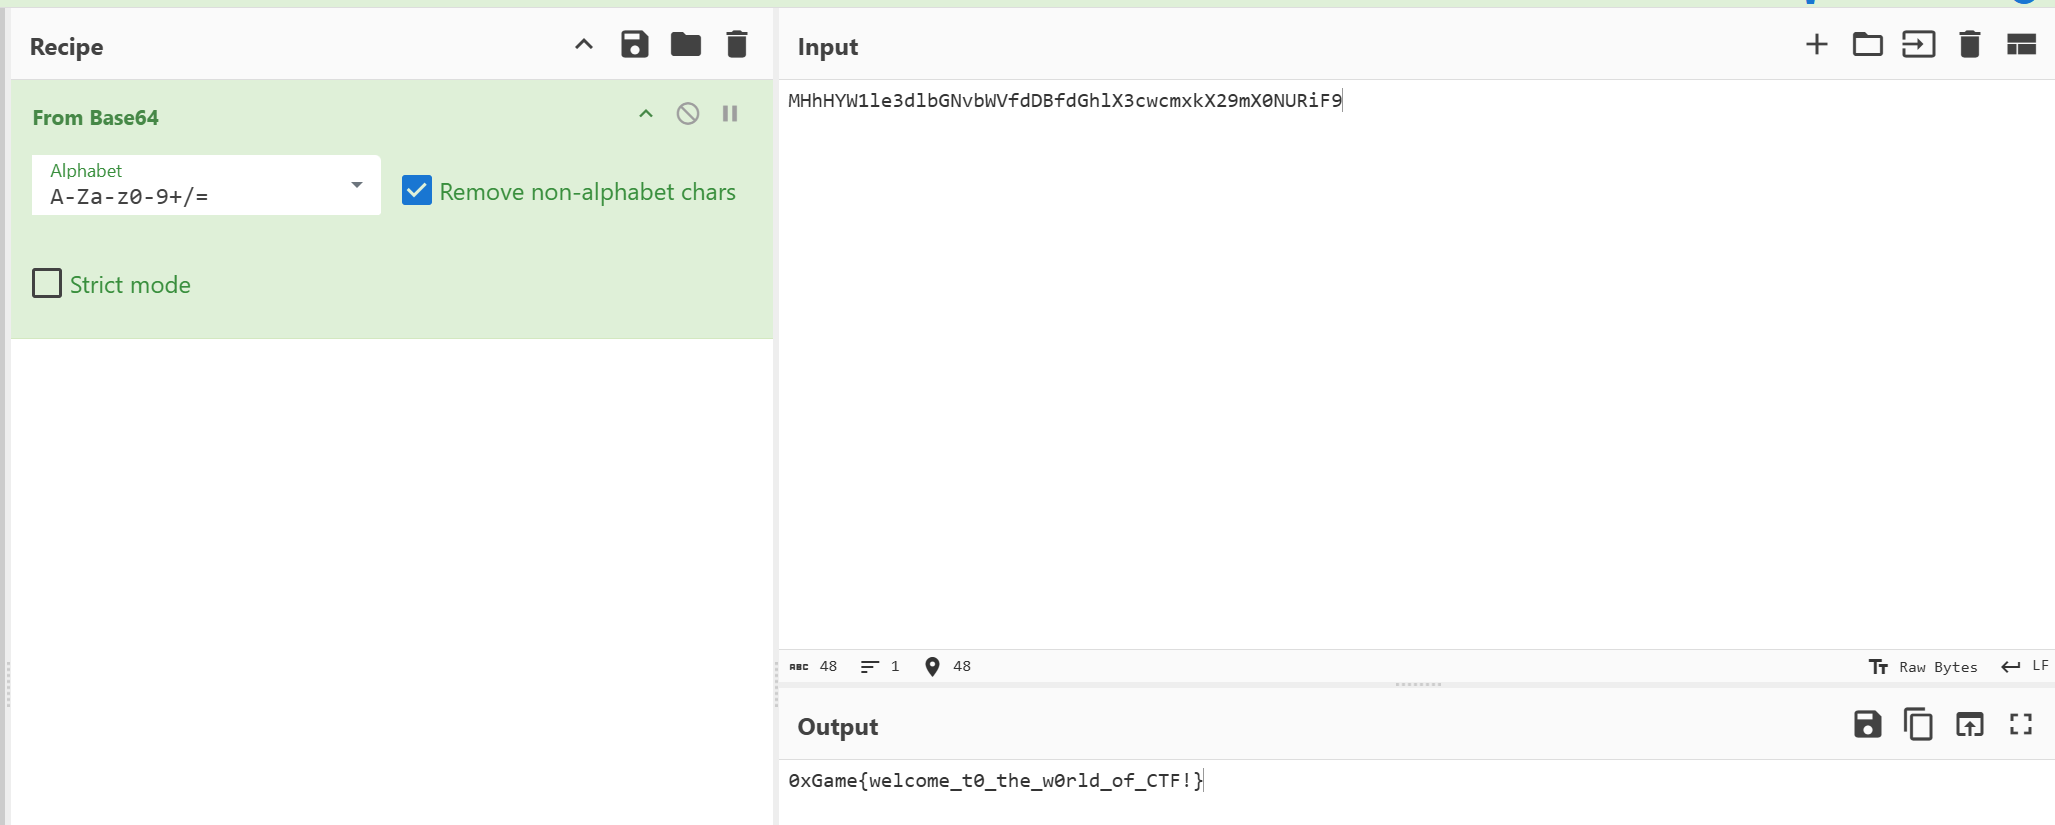Clear recipe with trash icon
The width and height of the screenshot is (2055, 825).
coord(737,45)
